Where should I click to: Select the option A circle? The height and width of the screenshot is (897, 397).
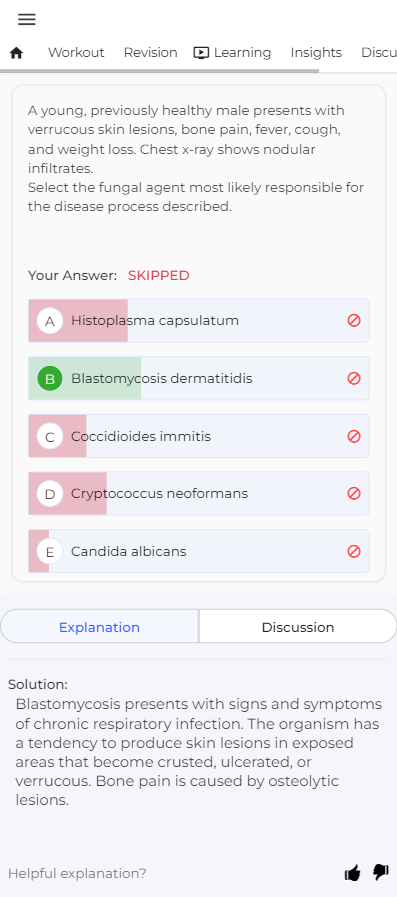[50, 321]
